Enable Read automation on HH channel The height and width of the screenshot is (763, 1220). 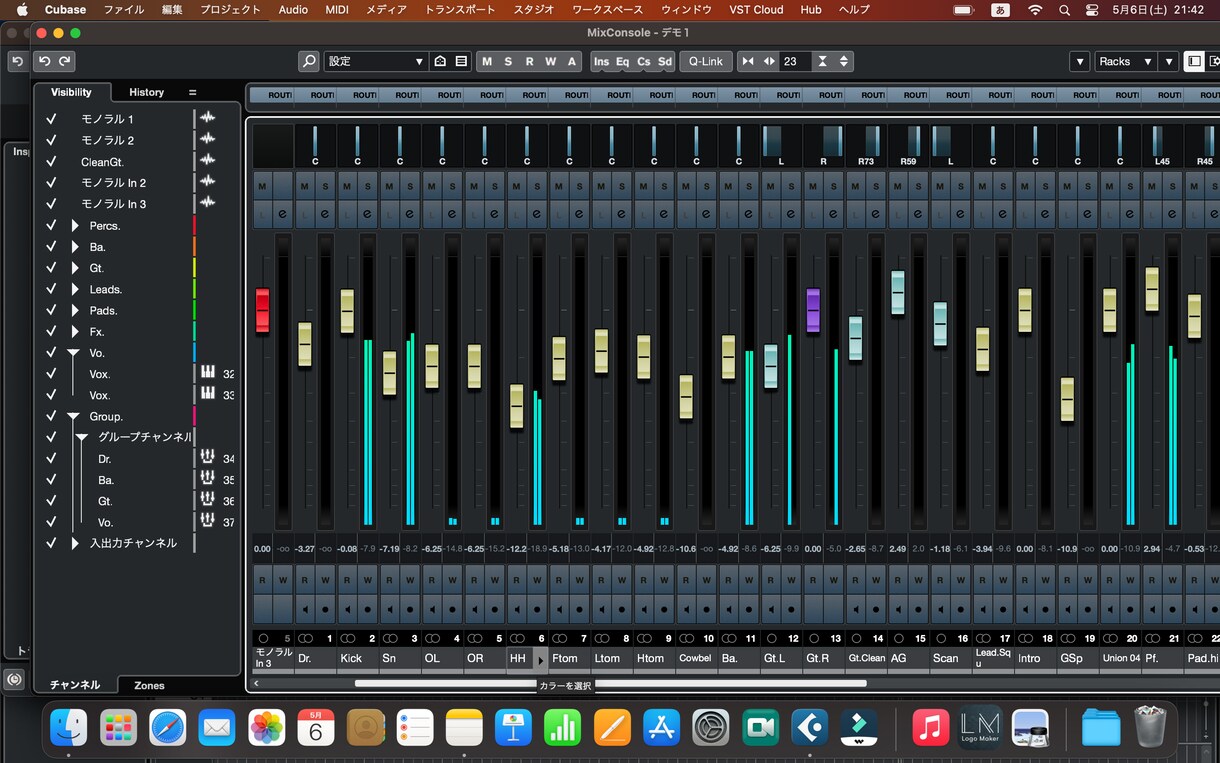point(516,579)
